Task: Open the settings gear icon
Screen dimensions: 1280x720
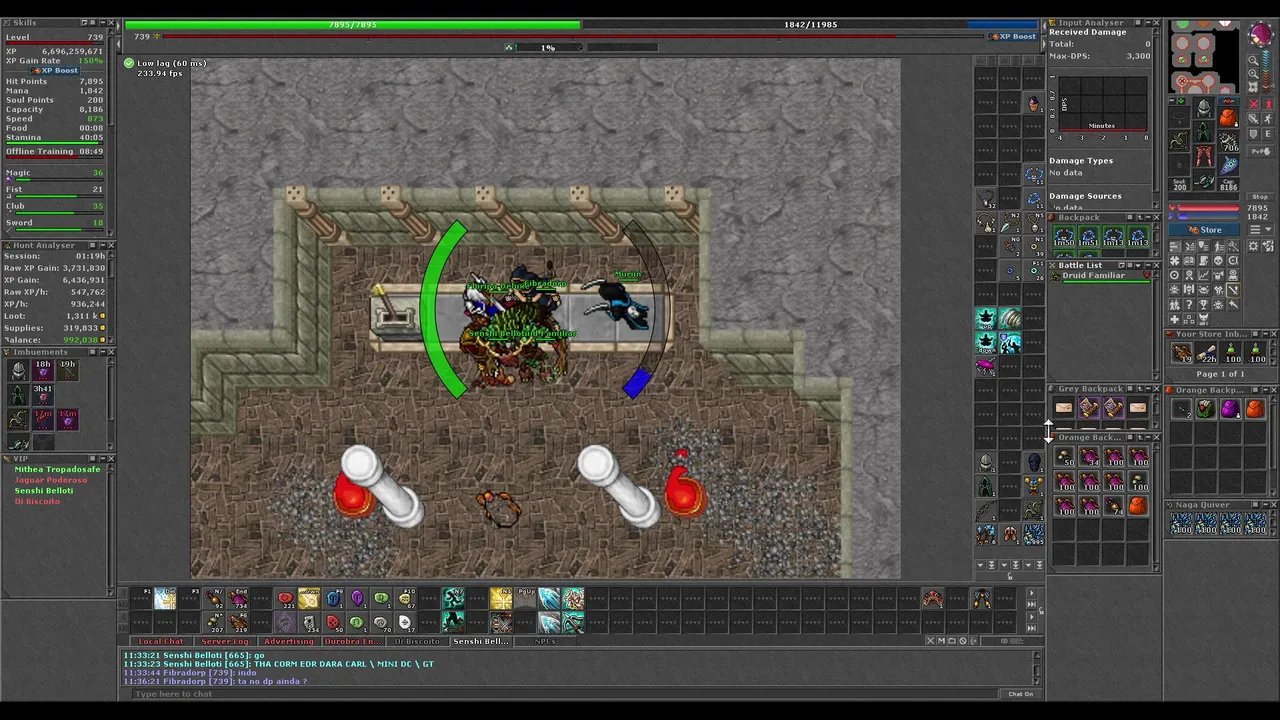Action: pyautogui.click(x=1253, y=246)
